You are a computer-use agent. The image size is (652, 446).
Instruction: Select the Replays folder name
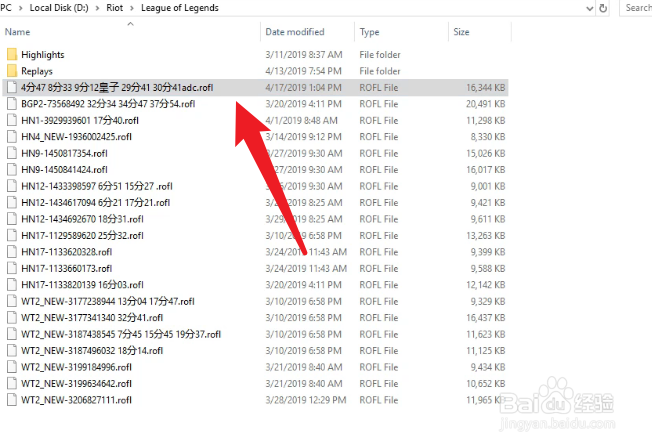[x=37, y=71]
